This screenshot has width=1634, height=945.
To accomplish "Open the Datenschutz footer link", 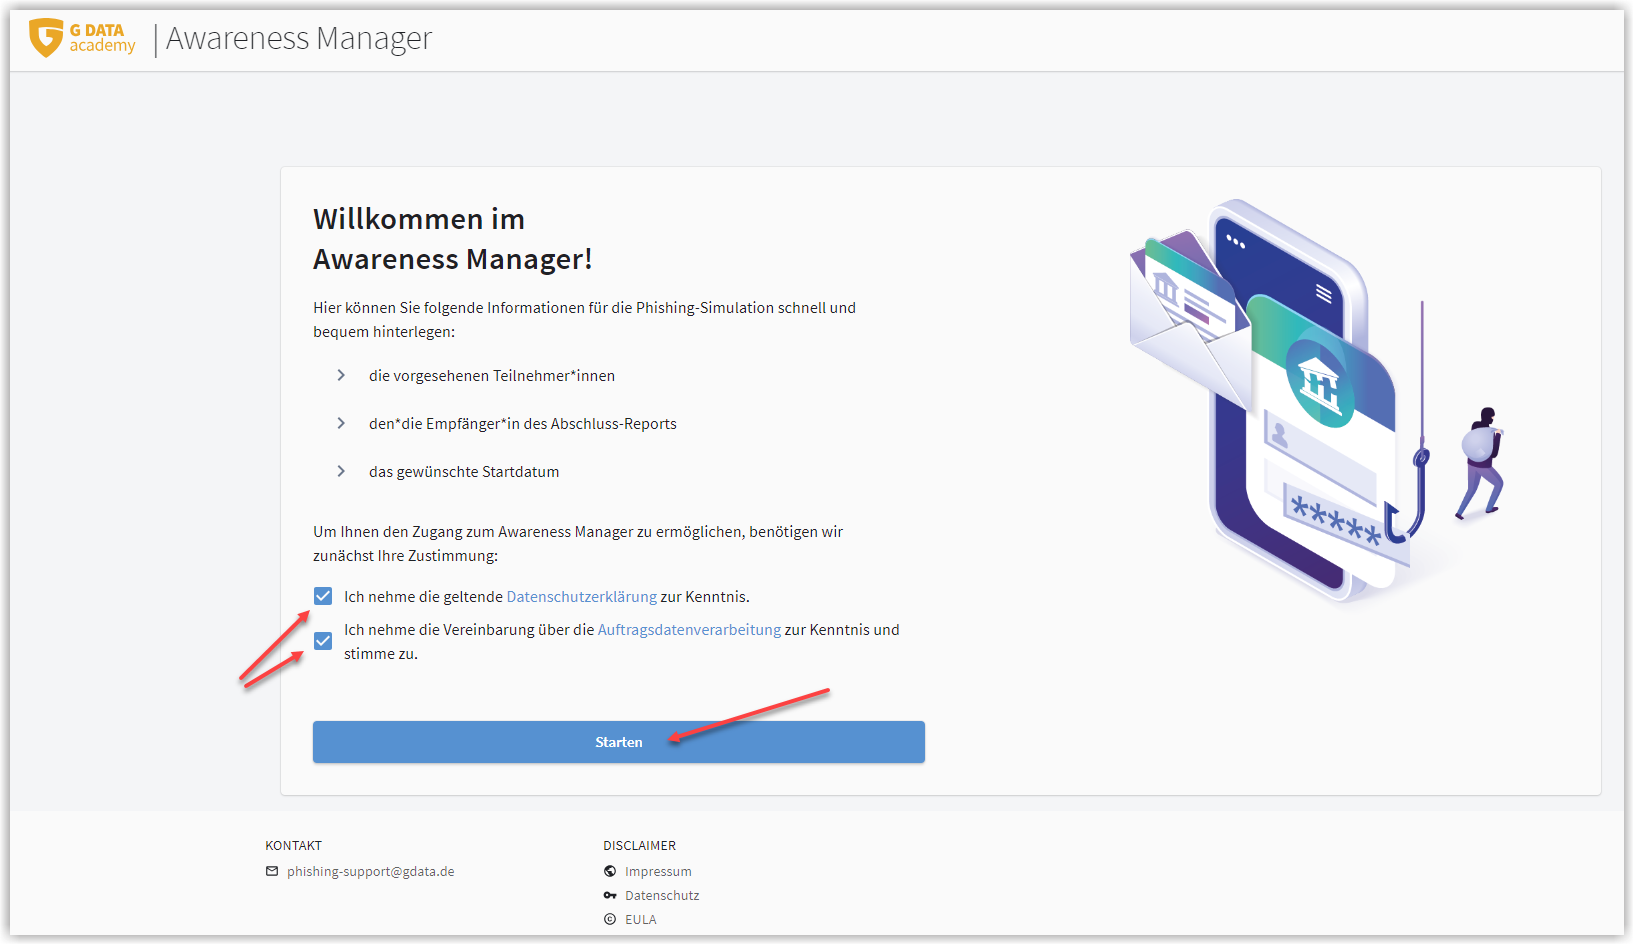I will (x=662, y=895).
